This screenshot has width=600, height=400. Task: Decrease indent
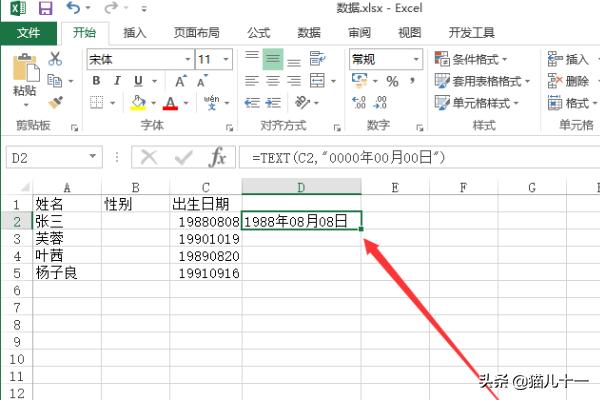coord(252,103)
